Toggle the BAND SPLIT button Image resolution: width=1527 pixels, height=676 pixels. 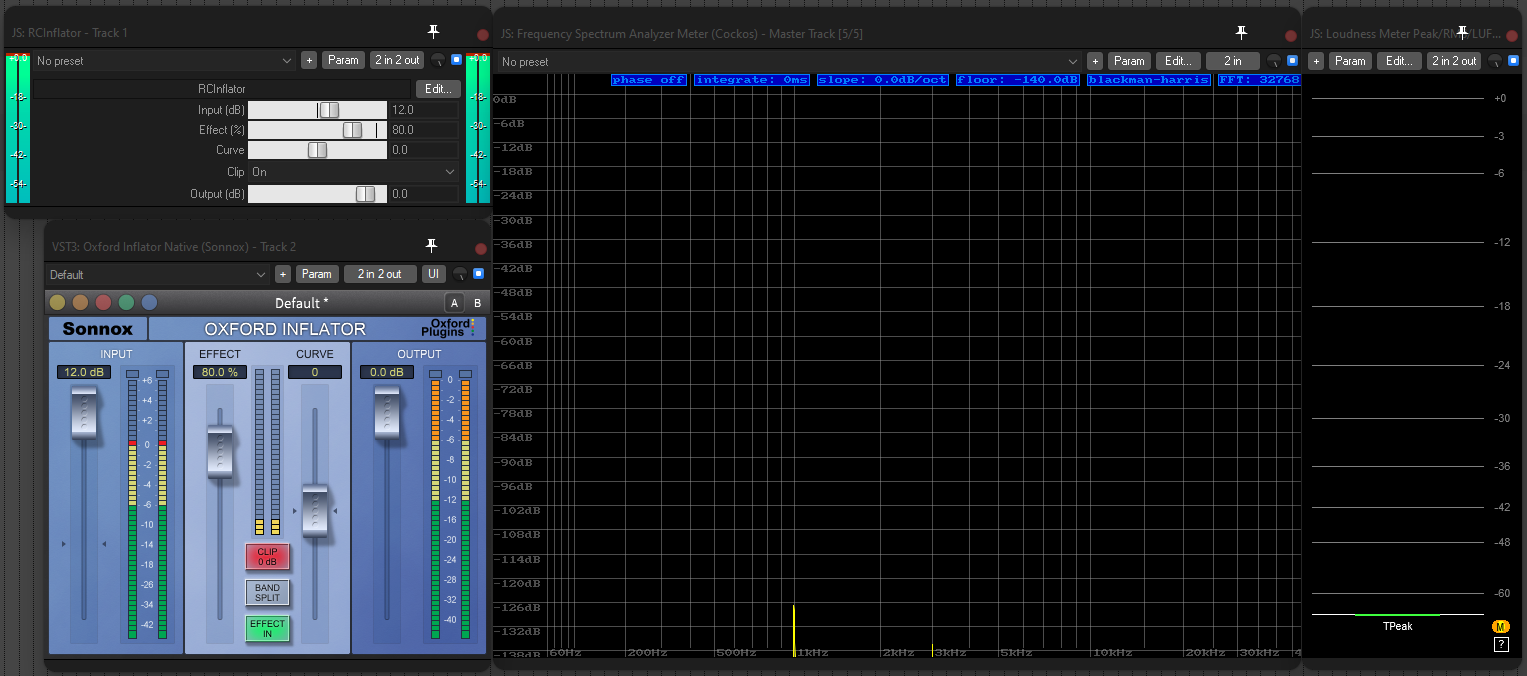coord(267,592)
